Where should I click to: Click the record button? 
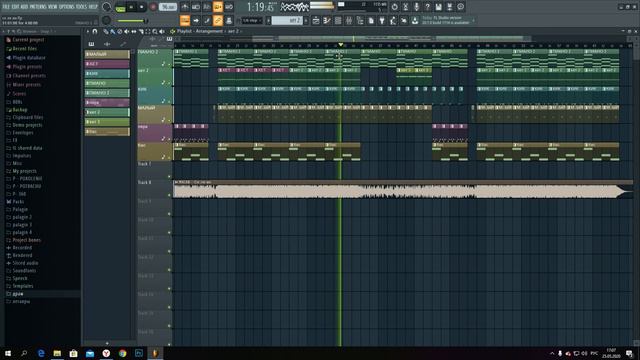(x=153, y=7)
